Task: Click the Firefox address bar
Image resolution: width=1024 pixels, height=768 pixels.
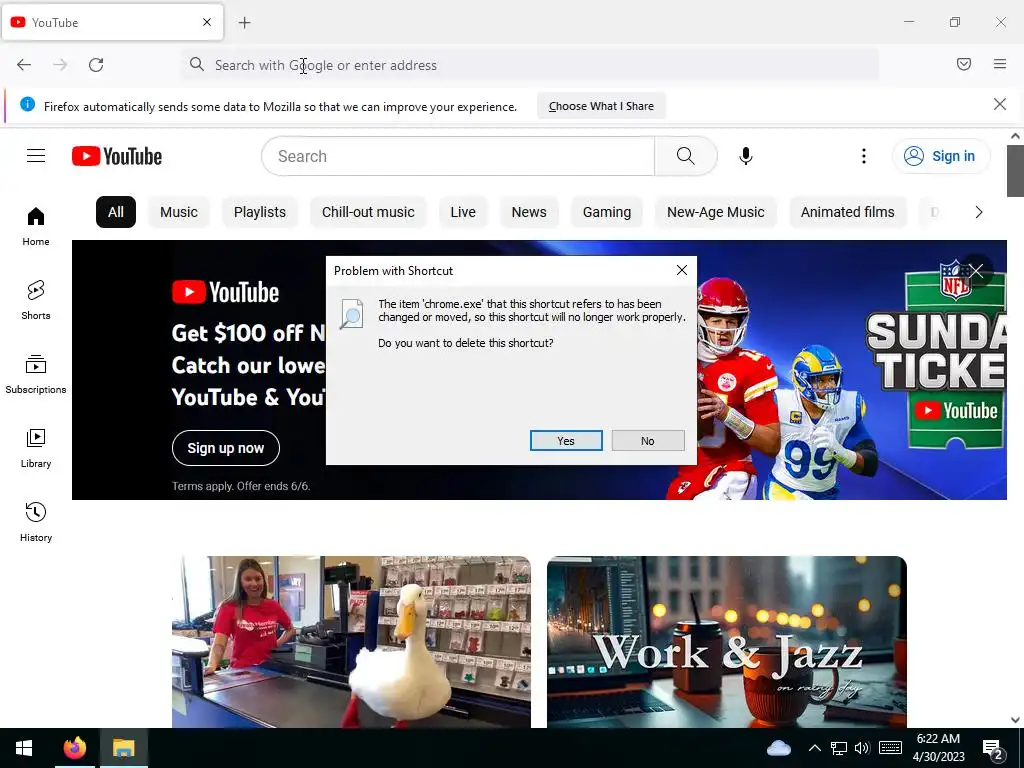Action: tap(530, 65)
